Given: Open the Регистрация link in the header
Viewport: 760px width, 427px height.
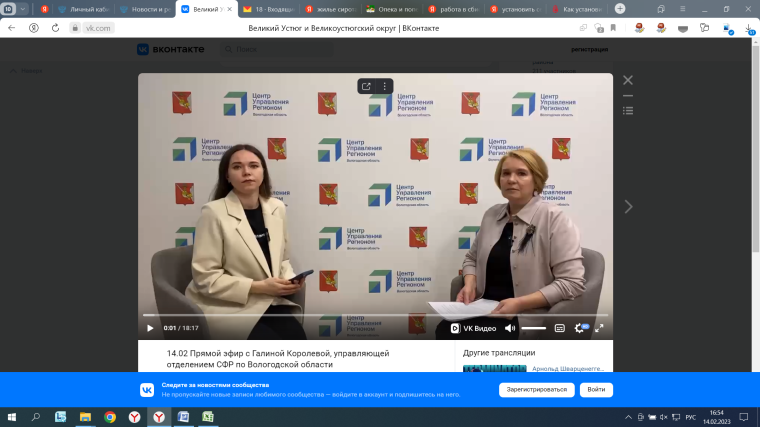Looking at the screenshot, I should 589,49.
